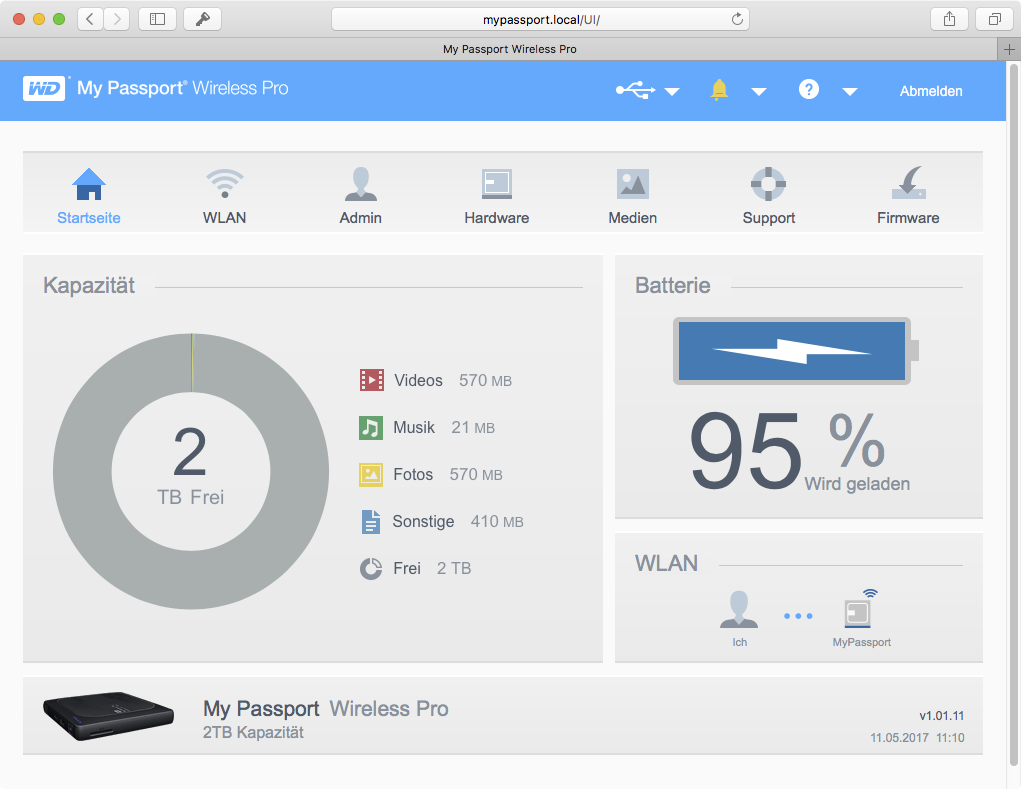Click the '2 TB' Frei value
Viewport: 1021px width, 789px height.
[x=454, y=568]
